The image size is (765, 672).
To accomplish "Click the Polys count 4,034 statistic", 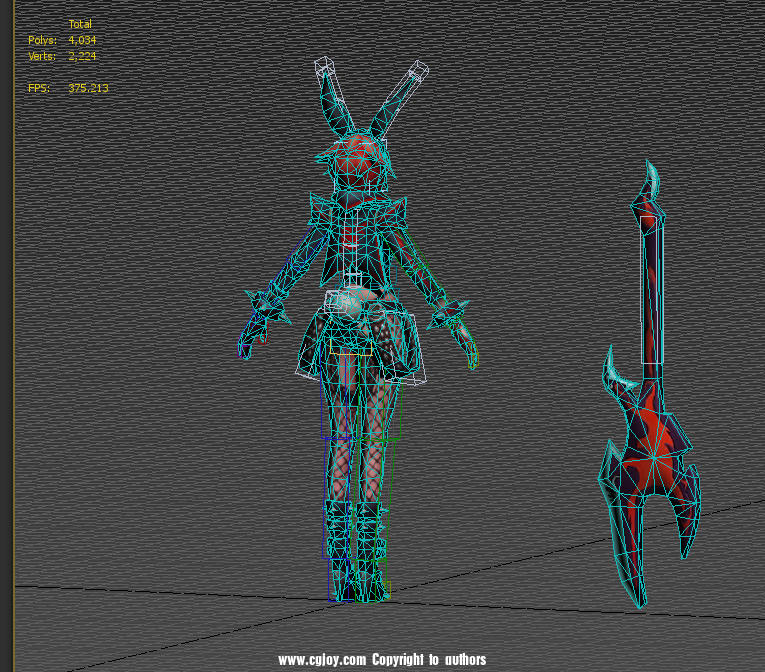I will point(82,40).
